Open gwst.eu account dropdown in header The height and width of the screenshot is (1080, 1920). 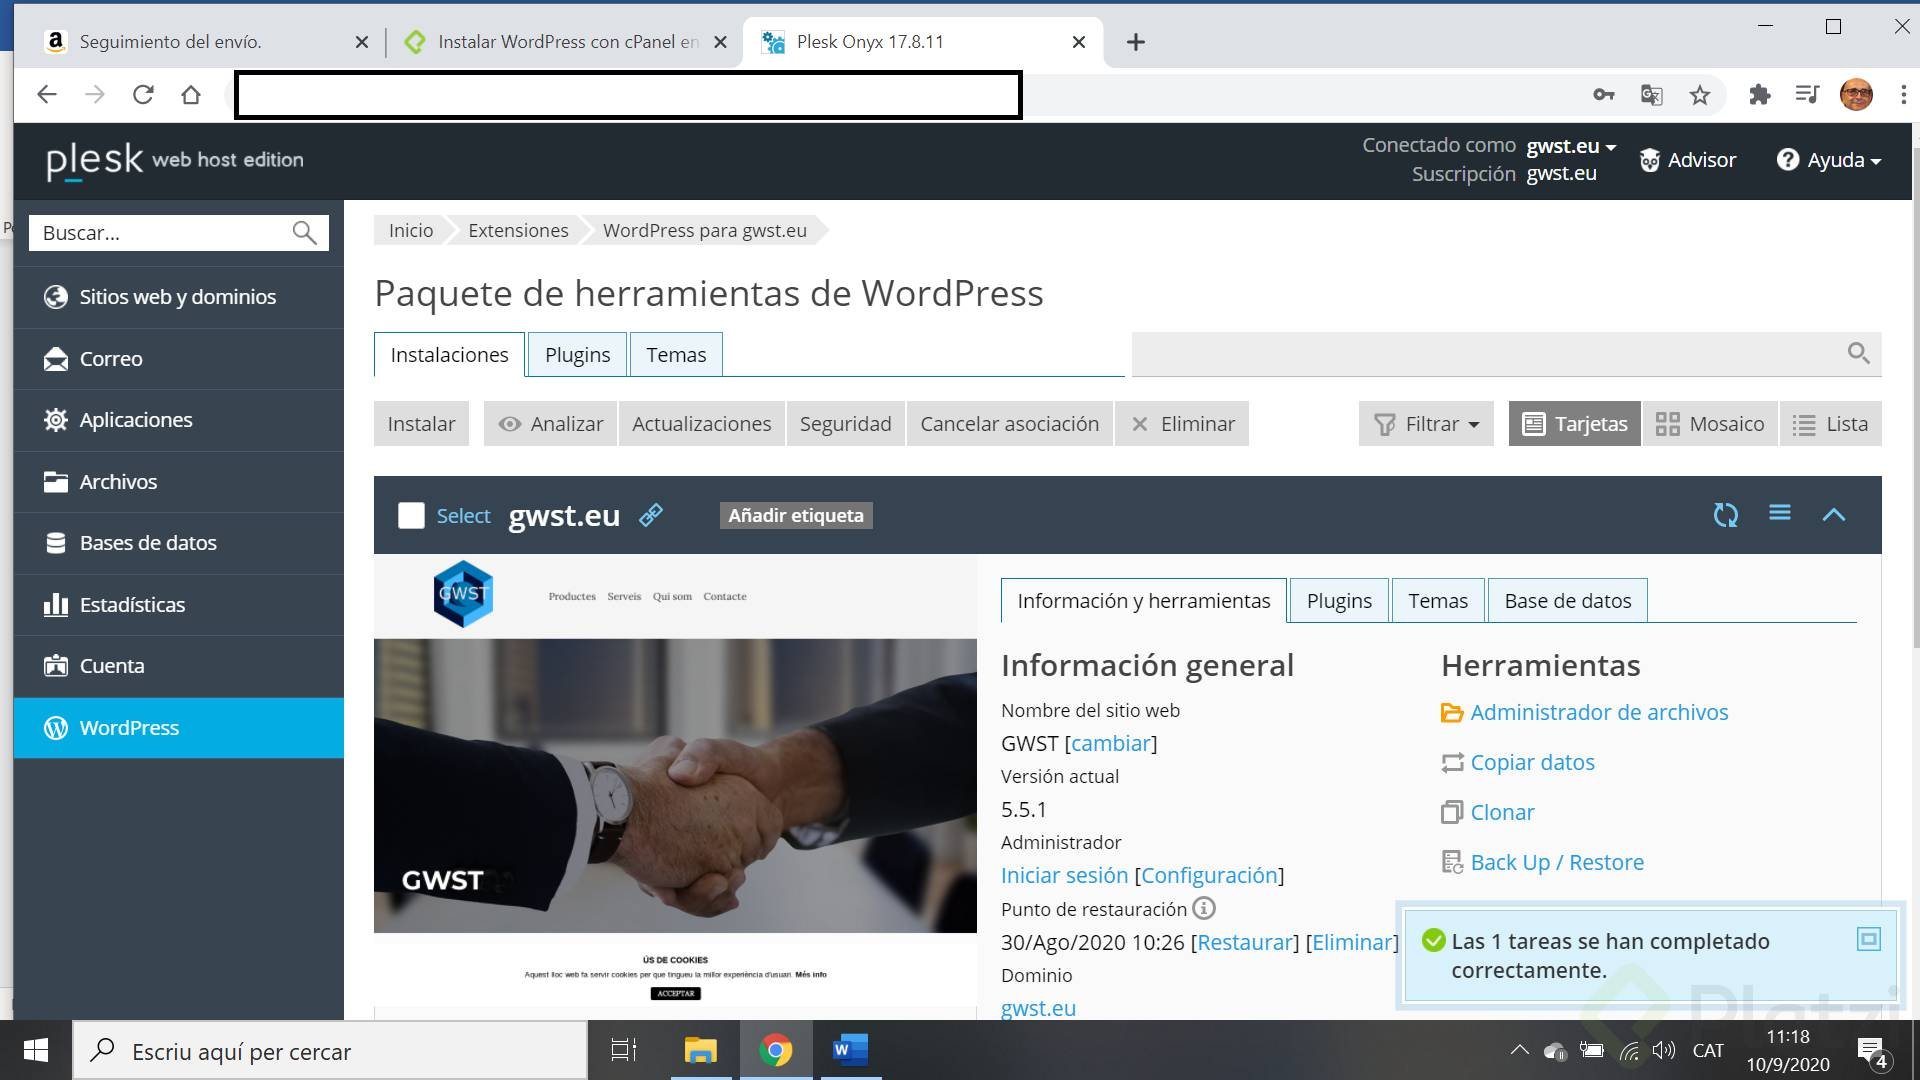pyautogui.click(x=1571, y=146)
